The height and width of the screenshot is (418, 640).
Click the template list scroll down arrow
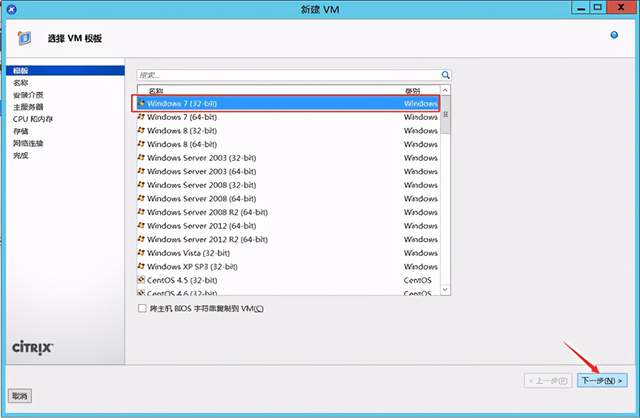tap(445, 289)
